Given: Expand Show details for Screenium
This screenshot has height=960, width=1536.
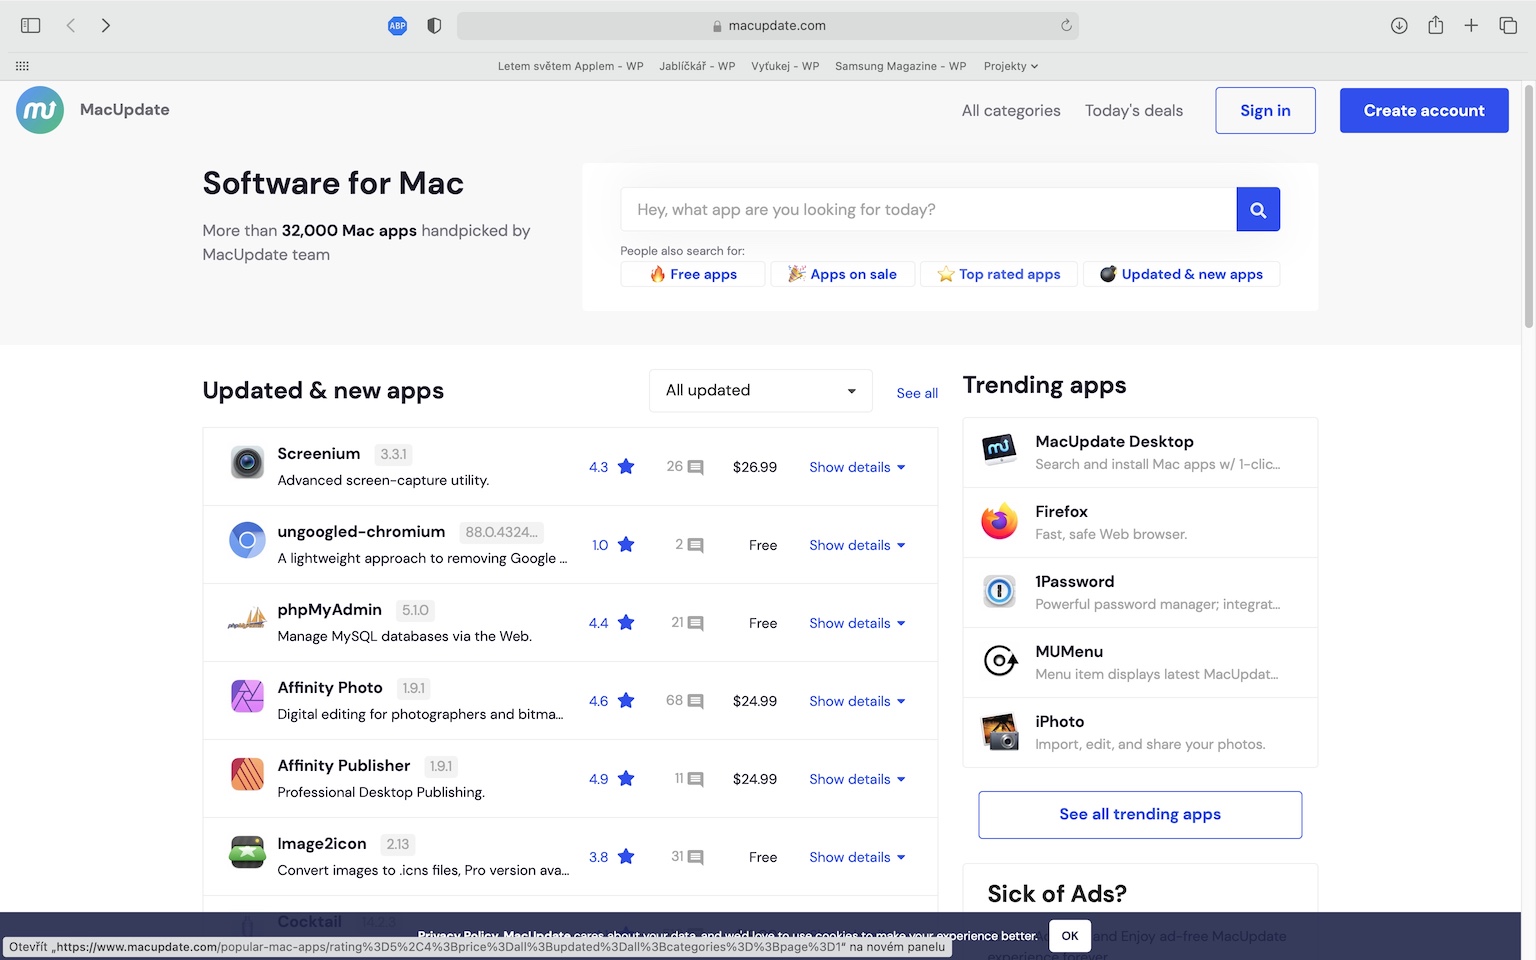Looking at the screenshot, I should click(857, 467).
